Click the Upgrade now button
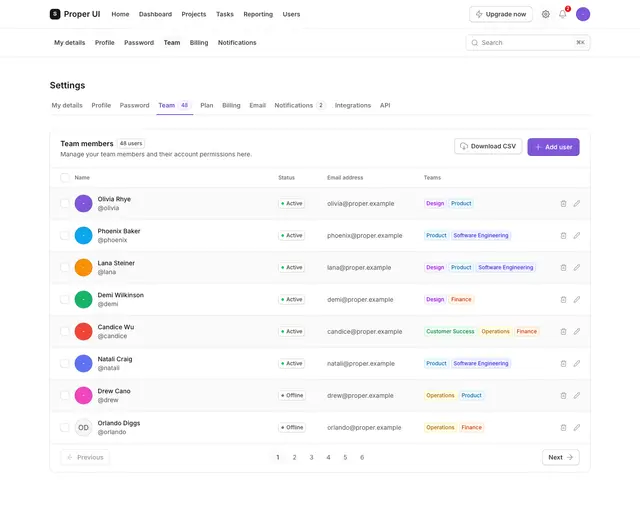Screen dimensions: 640x515 coord(500,14)
